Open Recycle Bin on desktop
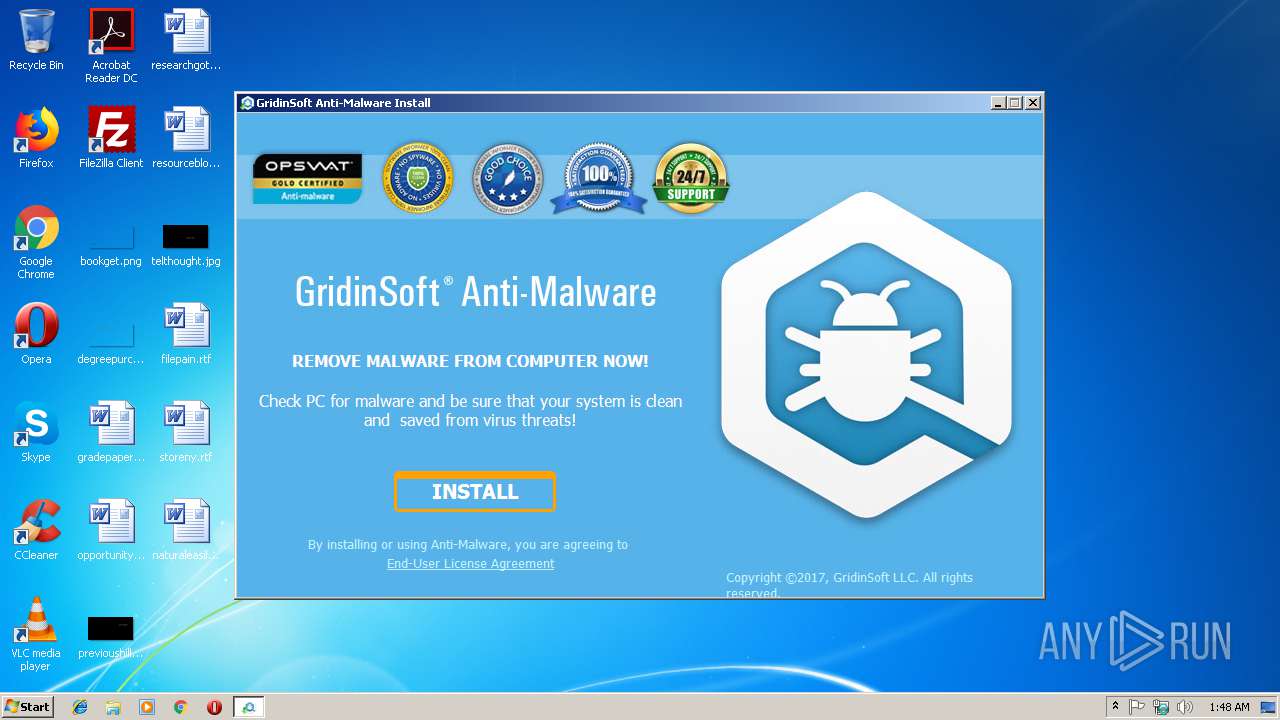This screenshot has height=720, width=1280. click(36, 40)
